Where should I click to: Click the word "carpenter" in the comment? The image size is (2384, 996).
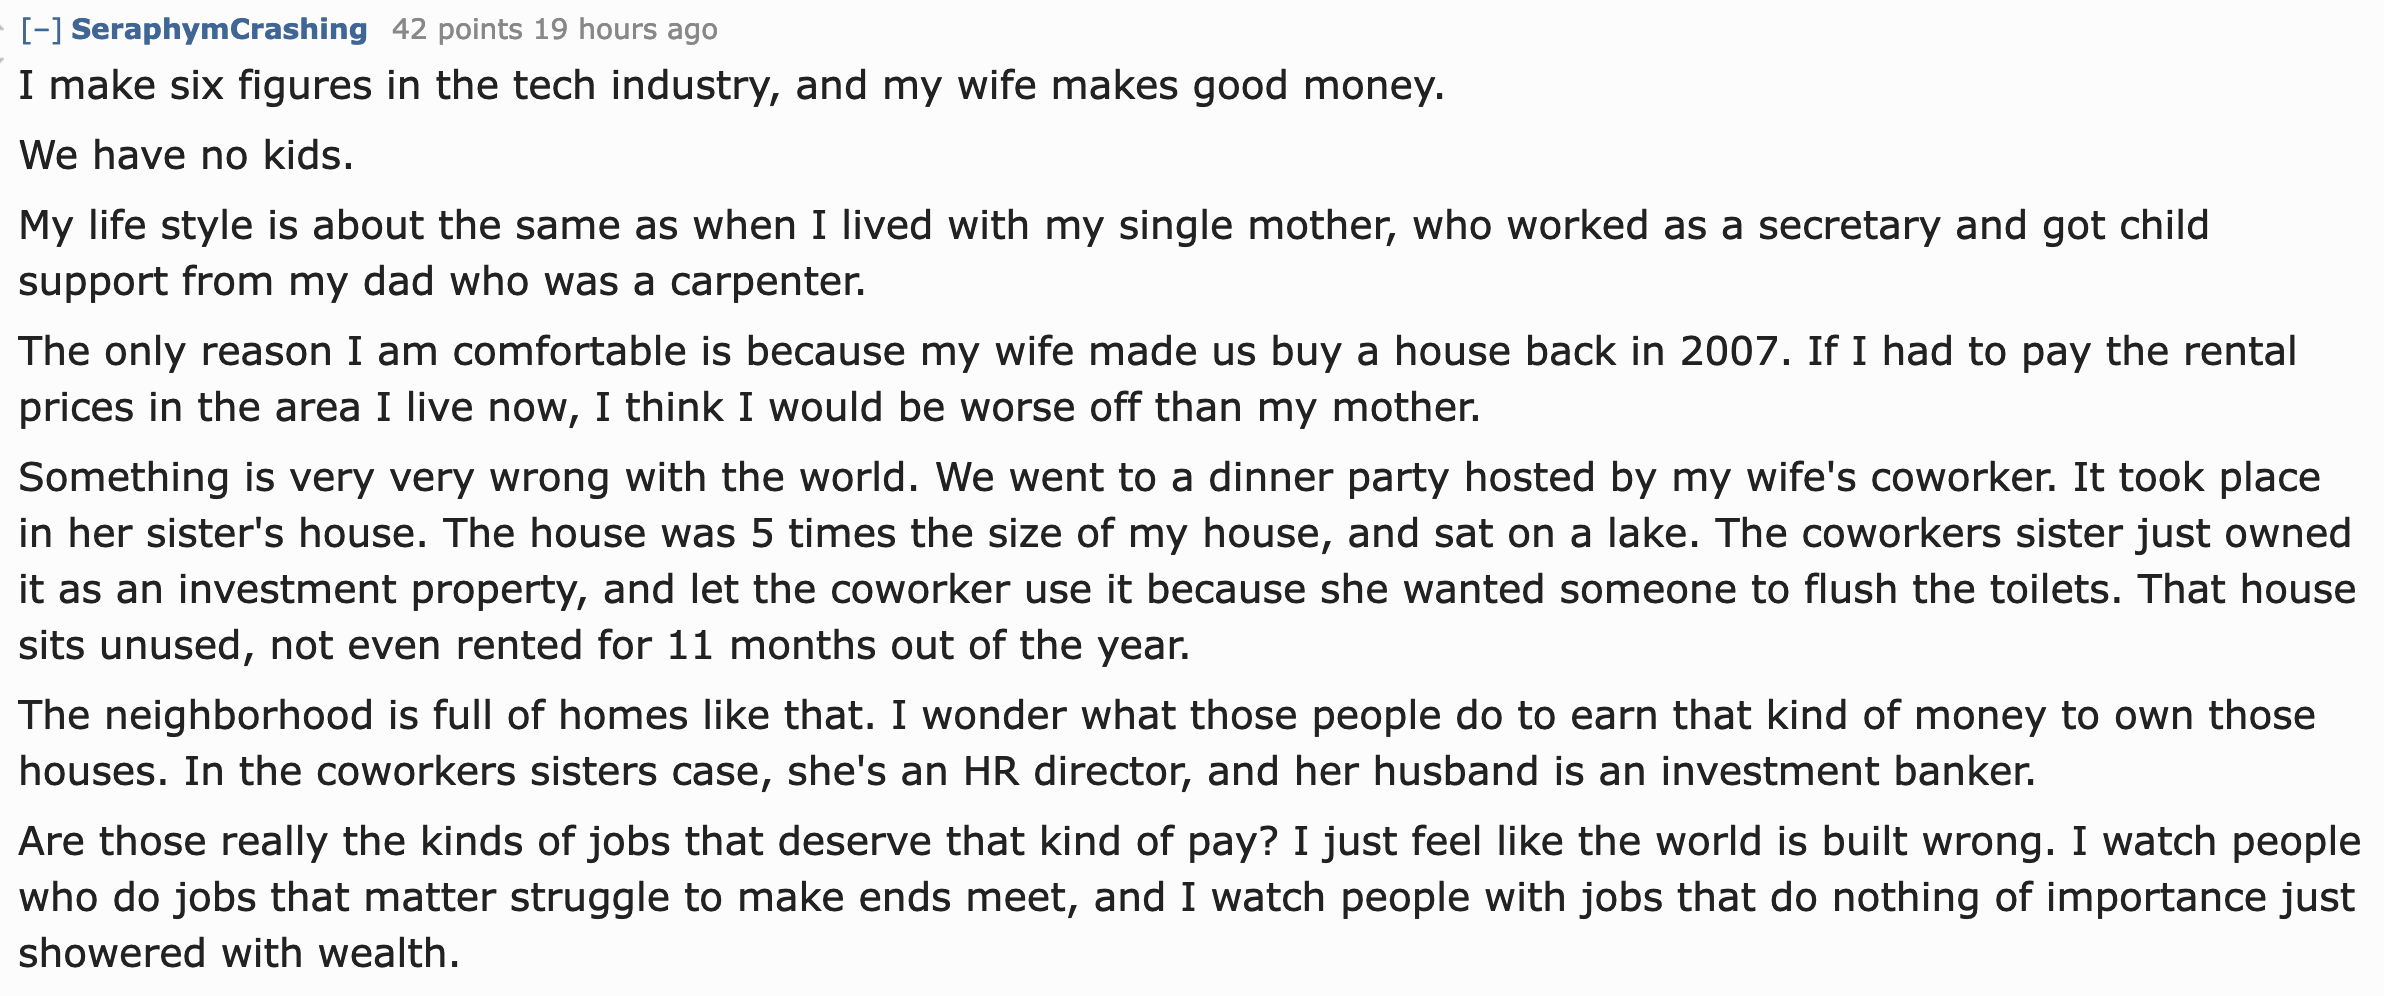tap(765, 282)
